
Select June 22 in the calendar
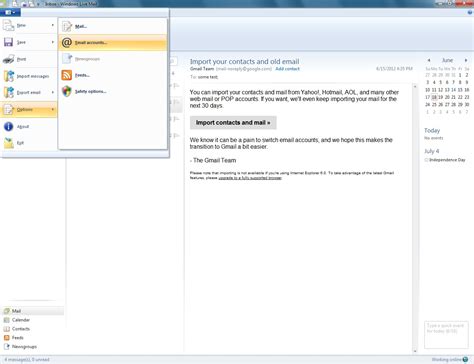460,97
